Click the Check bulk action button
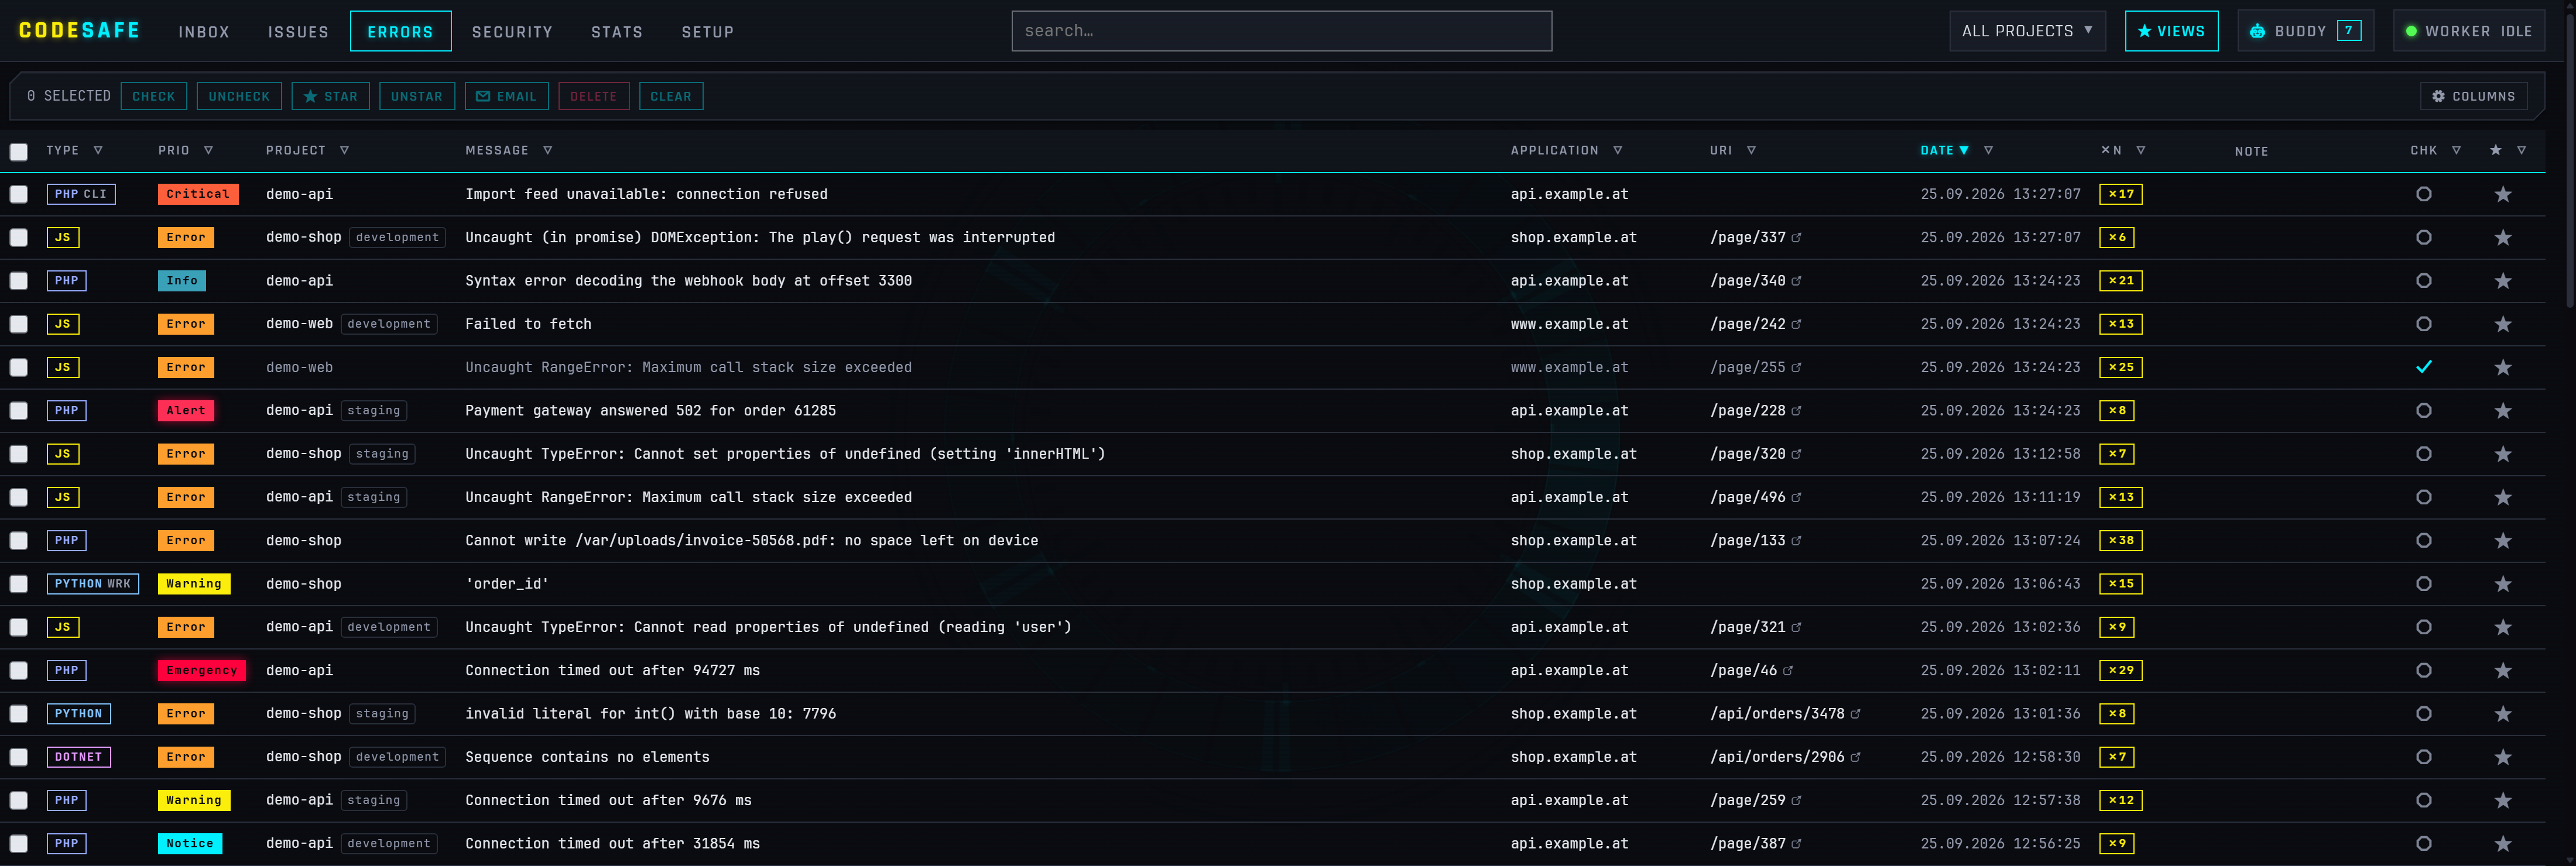This screenshot has height=866, width=2576. [x=153, y=96]
